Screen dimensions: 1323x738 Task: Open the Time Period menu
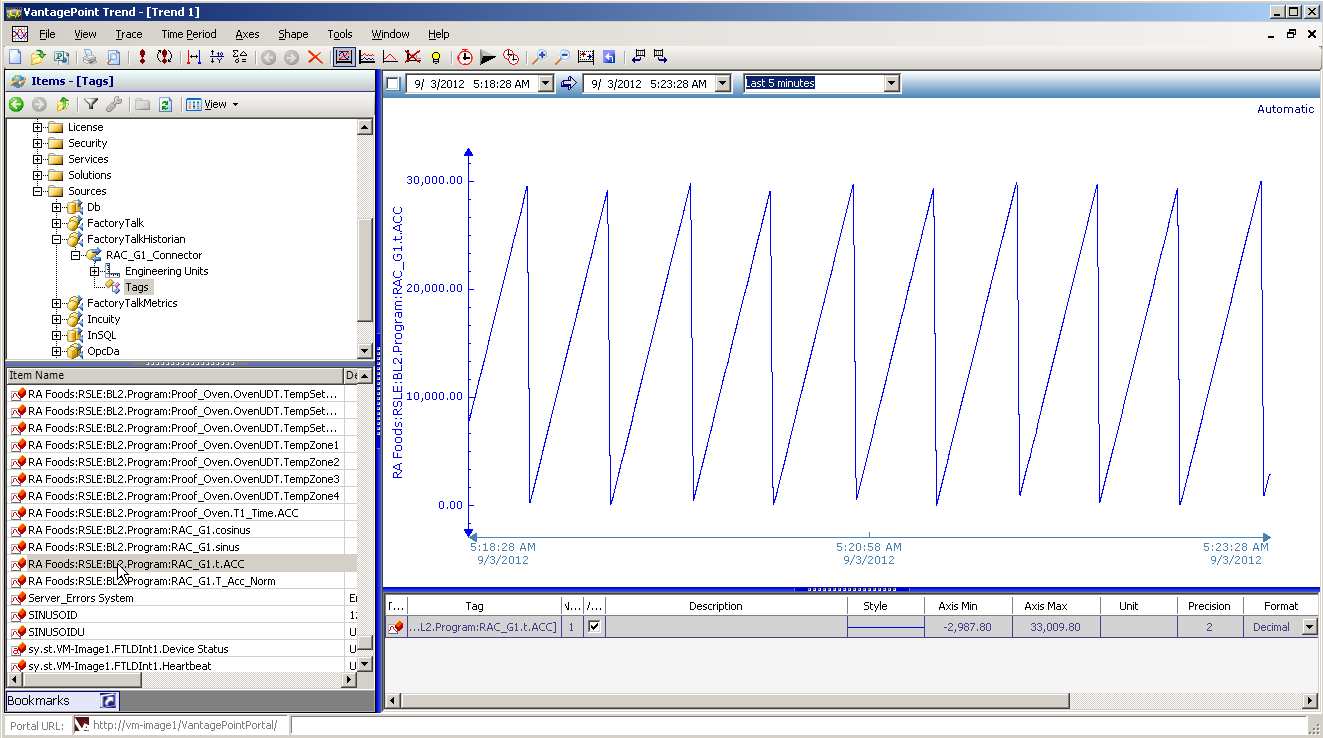coord(188,34)
